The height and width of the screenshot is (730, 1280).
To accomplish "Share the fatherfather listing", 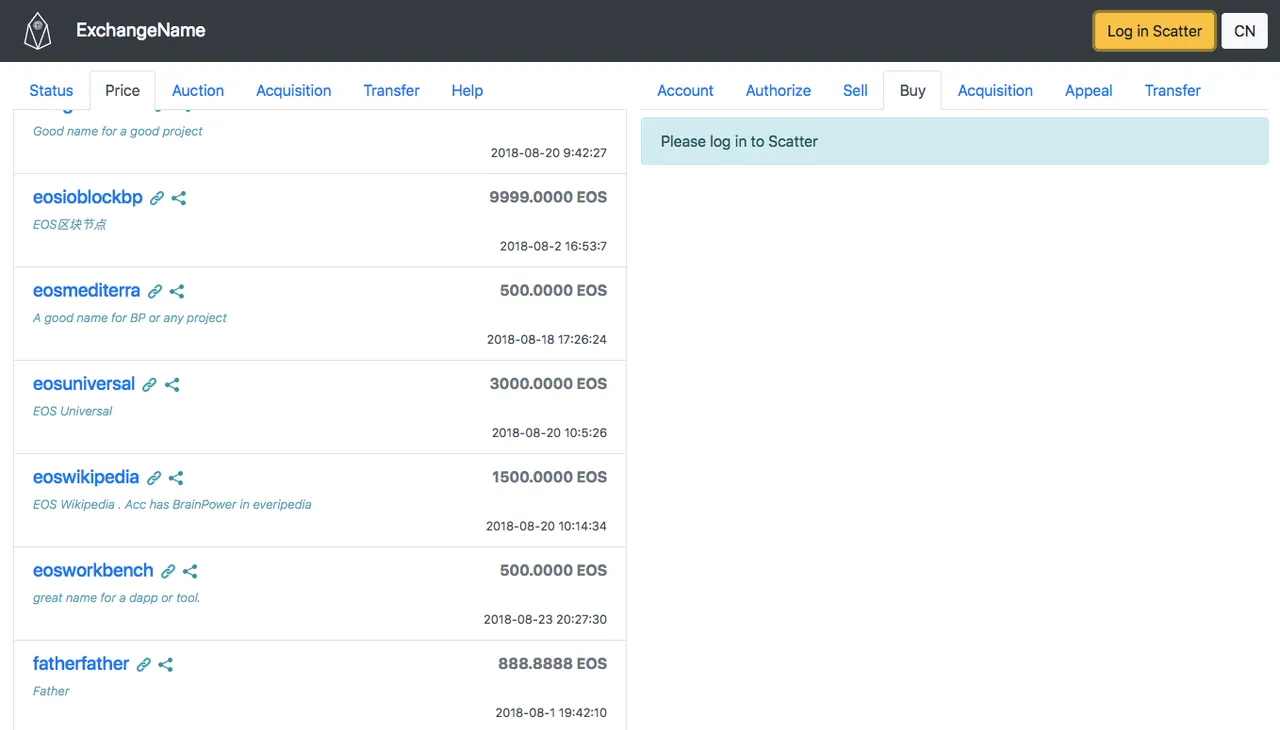I will pyautogui.click(x=166, y=664).
